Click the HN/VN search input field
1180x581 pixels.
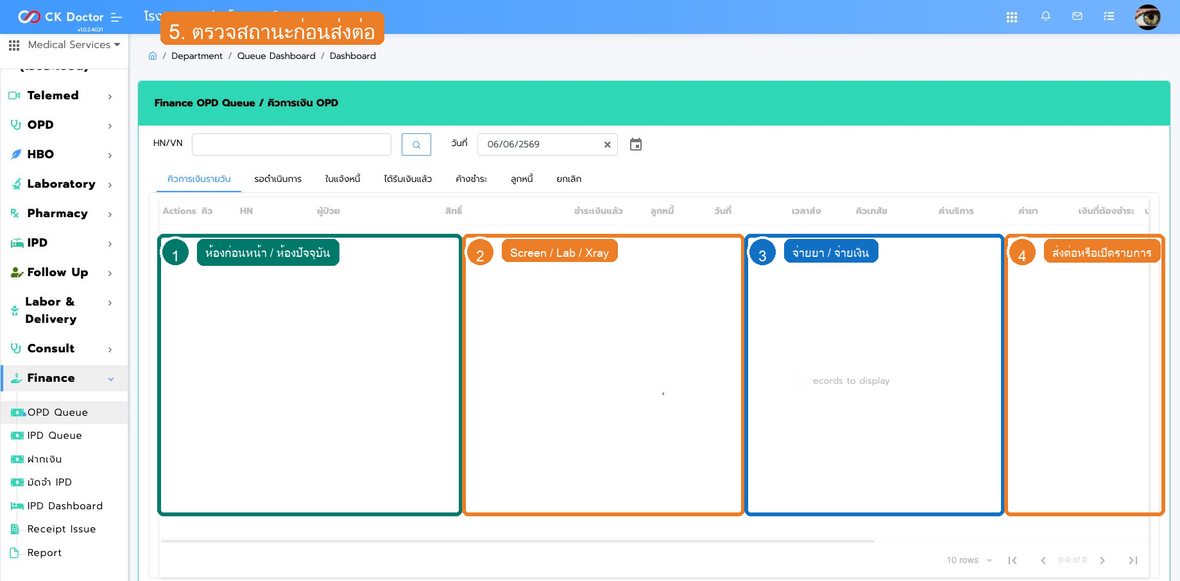[292, 144]
